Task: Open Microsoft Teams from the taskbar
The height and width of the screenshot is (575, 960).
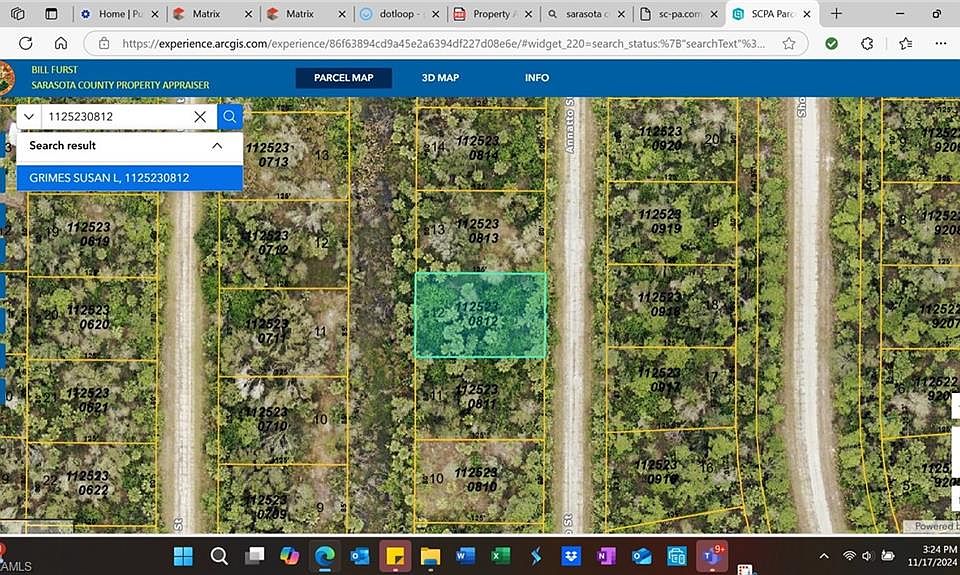Action: (712, 556)
